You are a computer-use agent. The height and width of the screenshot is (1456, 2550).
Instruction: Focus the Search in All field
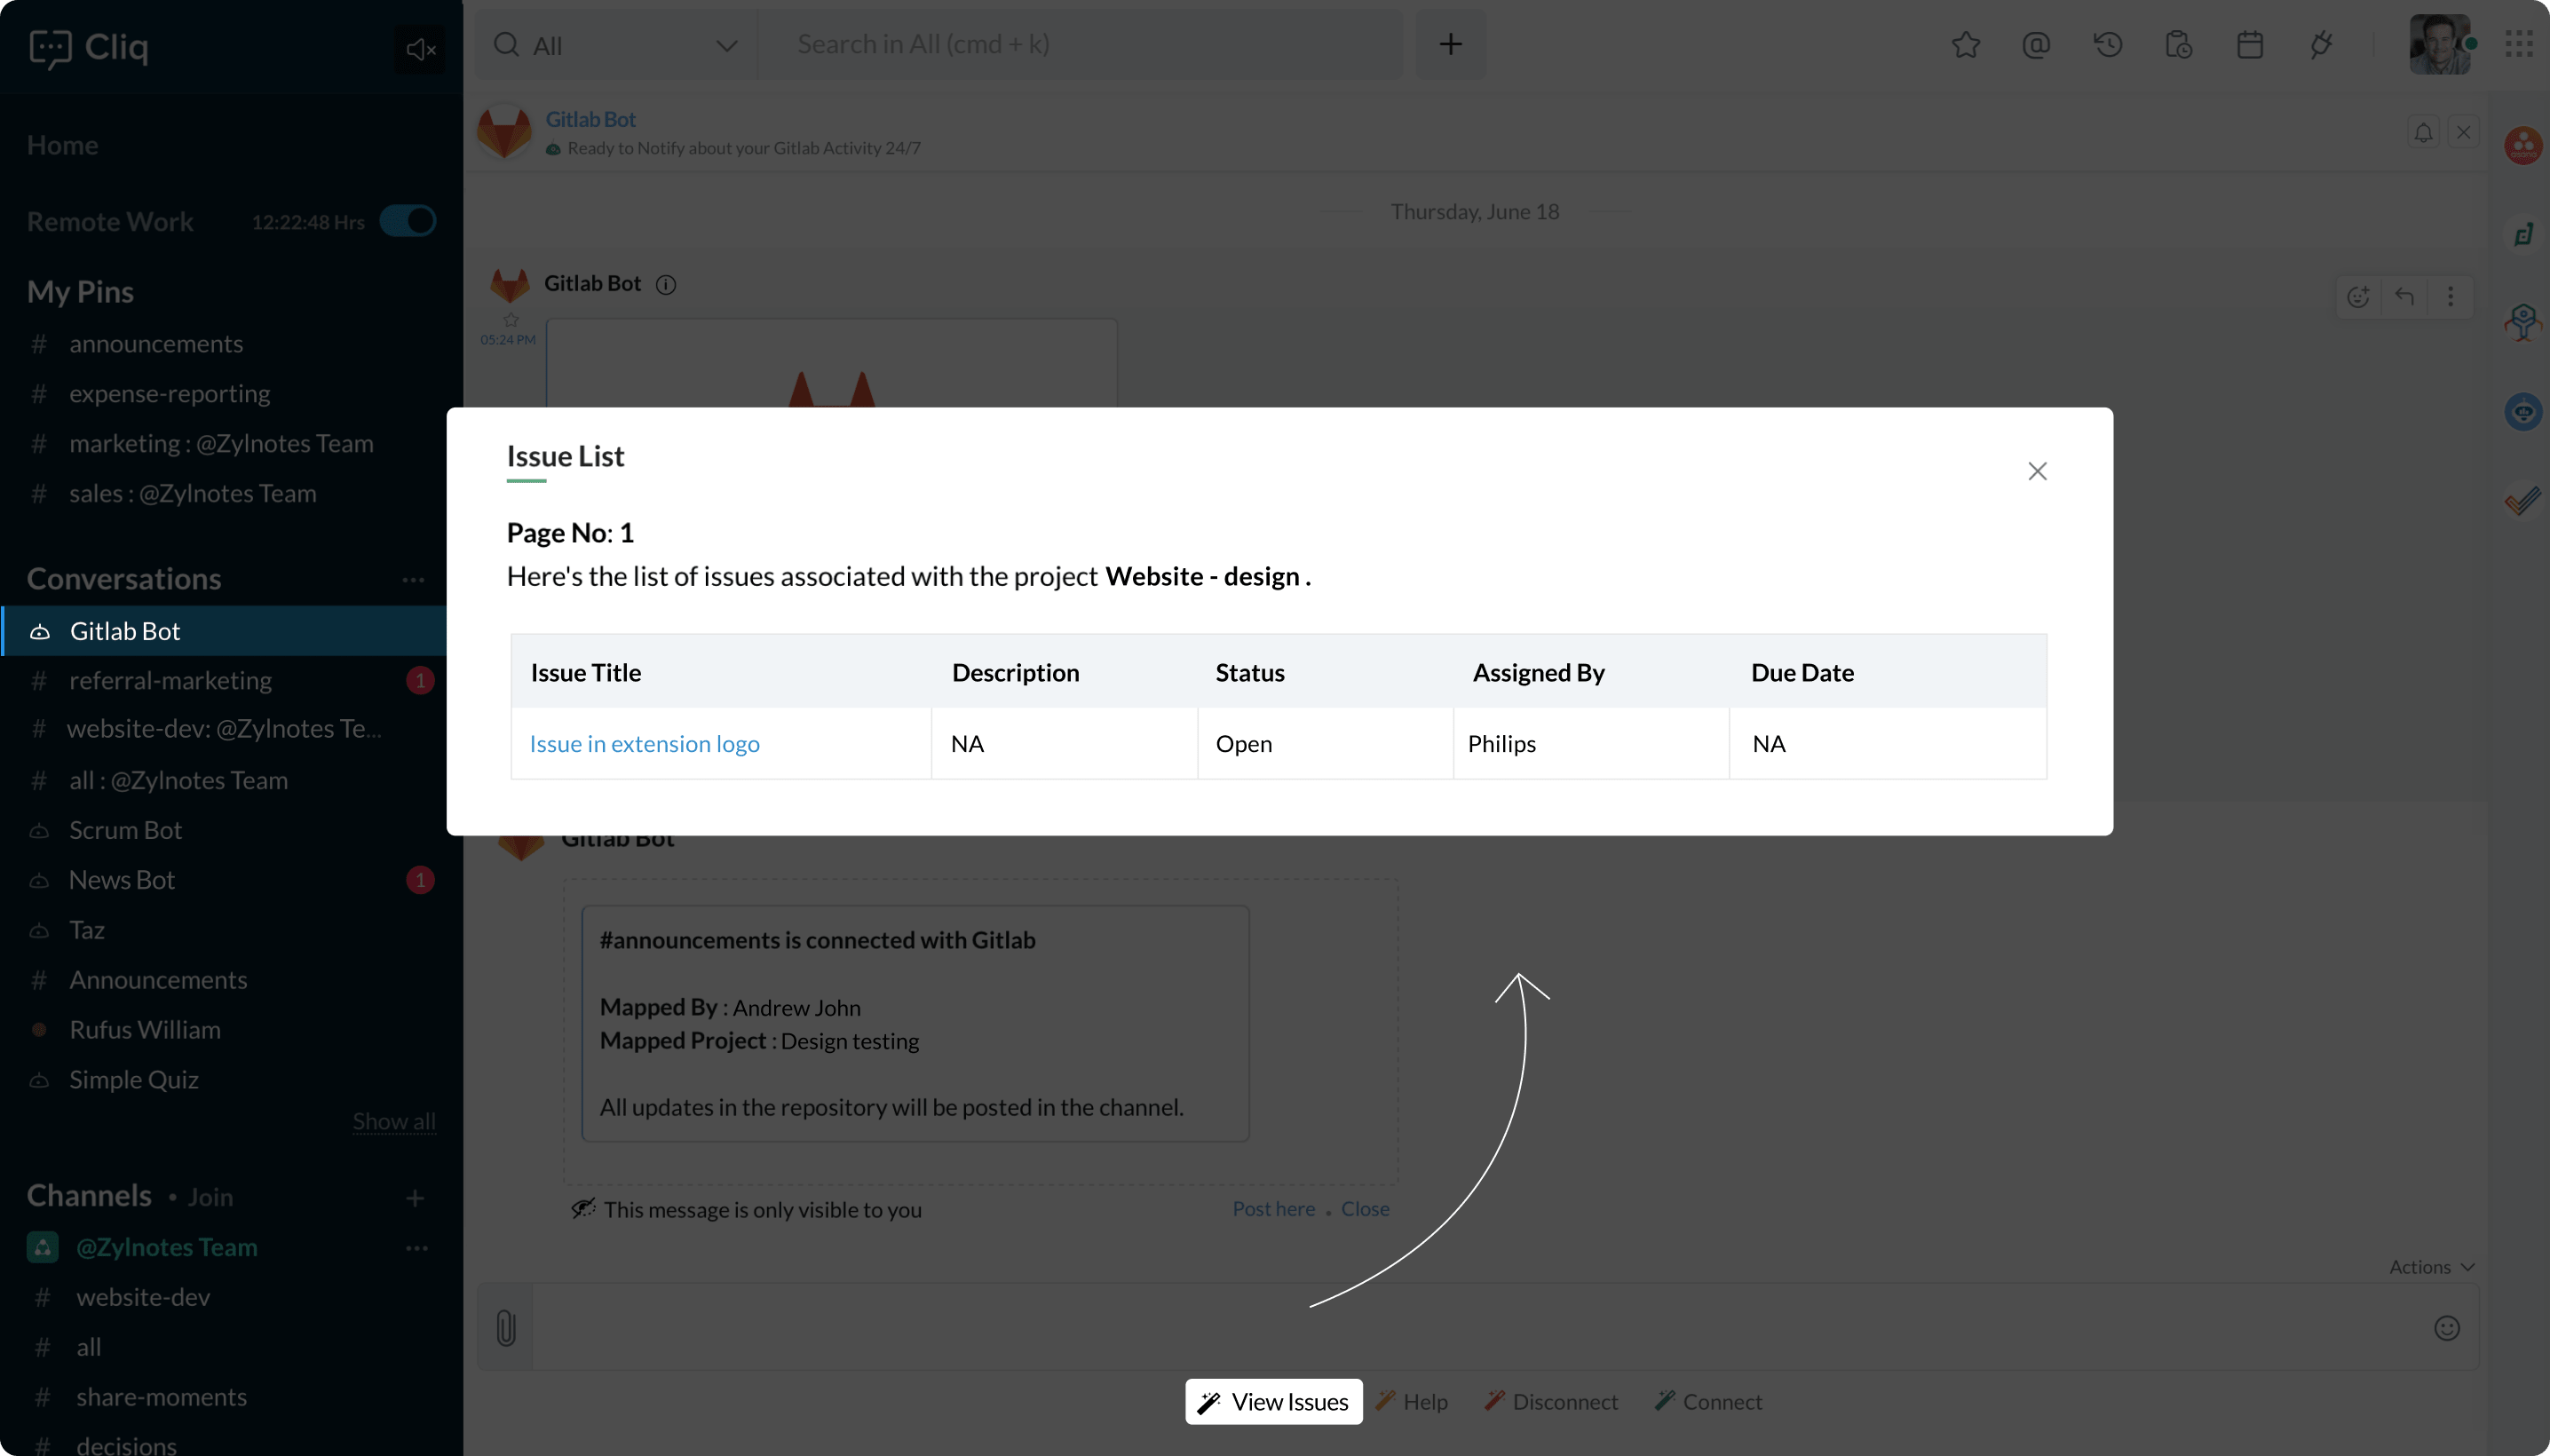tap(1080, 44)
